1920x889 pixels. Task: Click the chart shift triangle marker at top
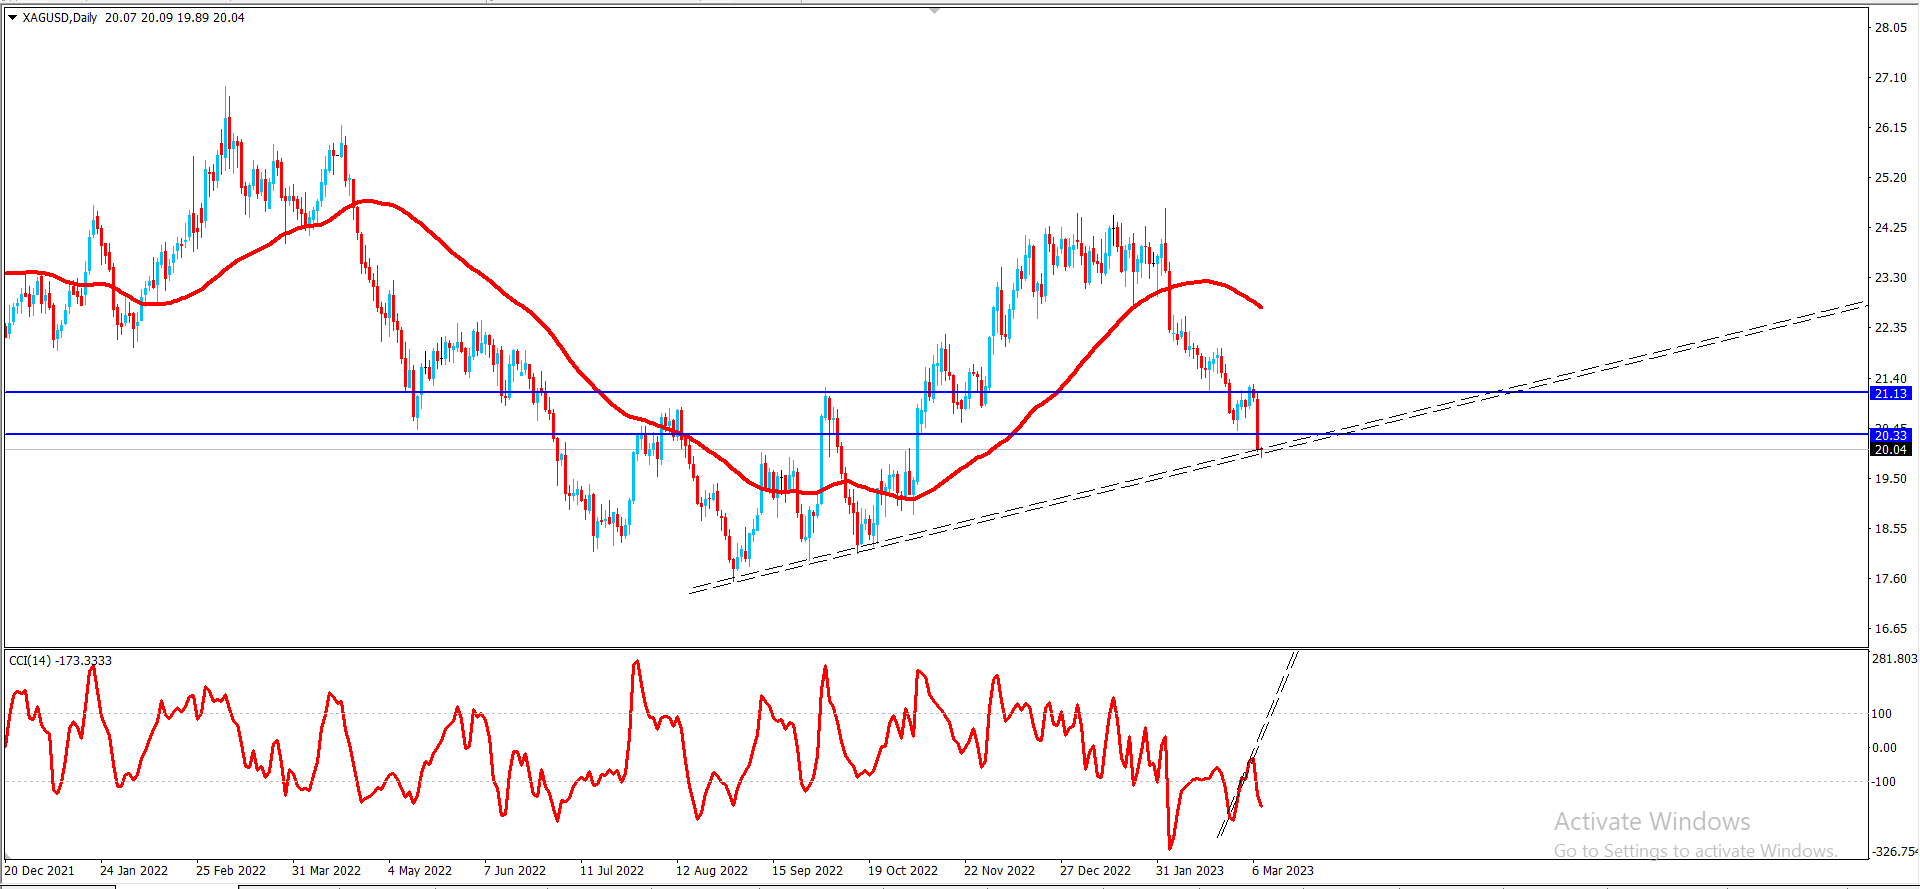click(934, 10)
